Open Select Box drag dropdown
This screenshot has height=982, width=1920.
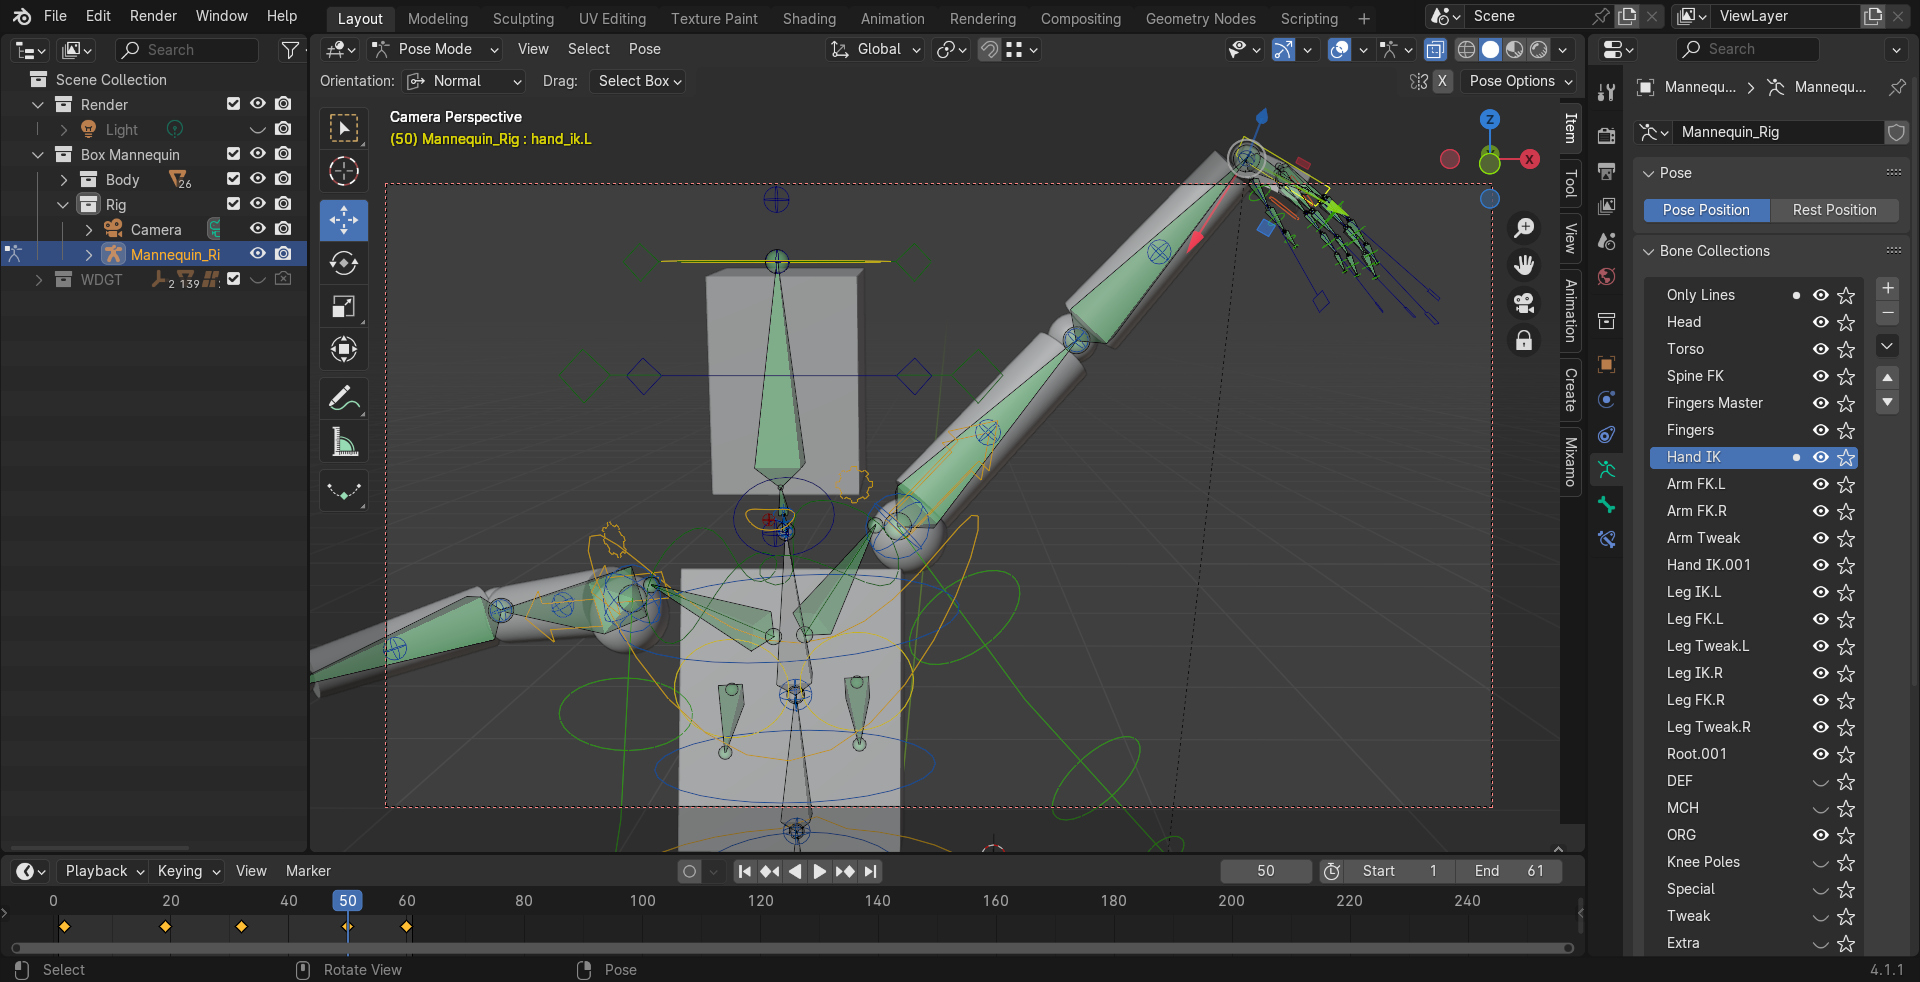pyautogui.click(x=639, y=81)
